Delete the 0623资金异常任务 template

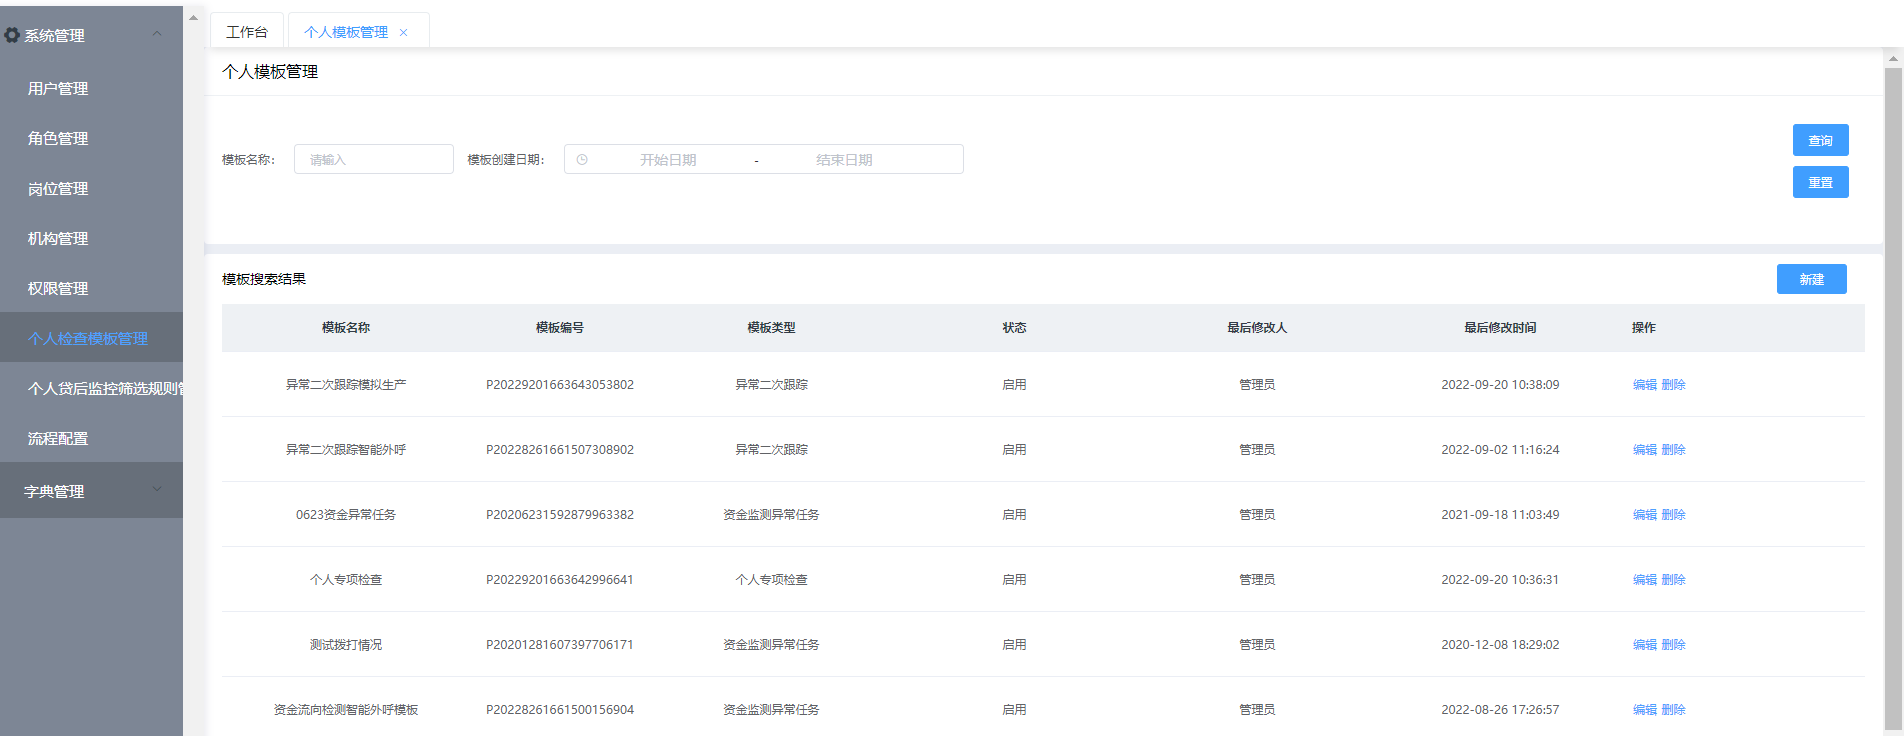tap(1673, 514)
